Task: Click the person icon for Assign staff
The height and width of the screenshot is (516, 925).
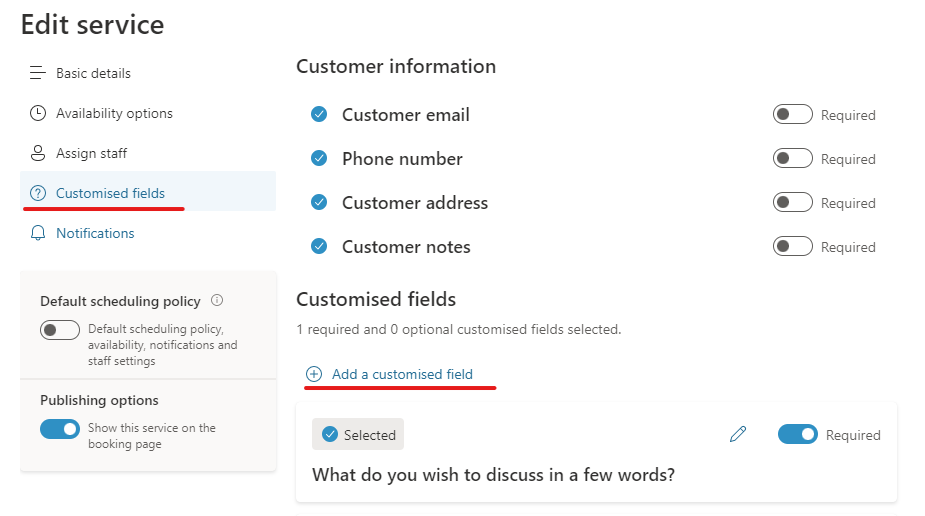Action: pyautogui.click(x=38, y=153)
